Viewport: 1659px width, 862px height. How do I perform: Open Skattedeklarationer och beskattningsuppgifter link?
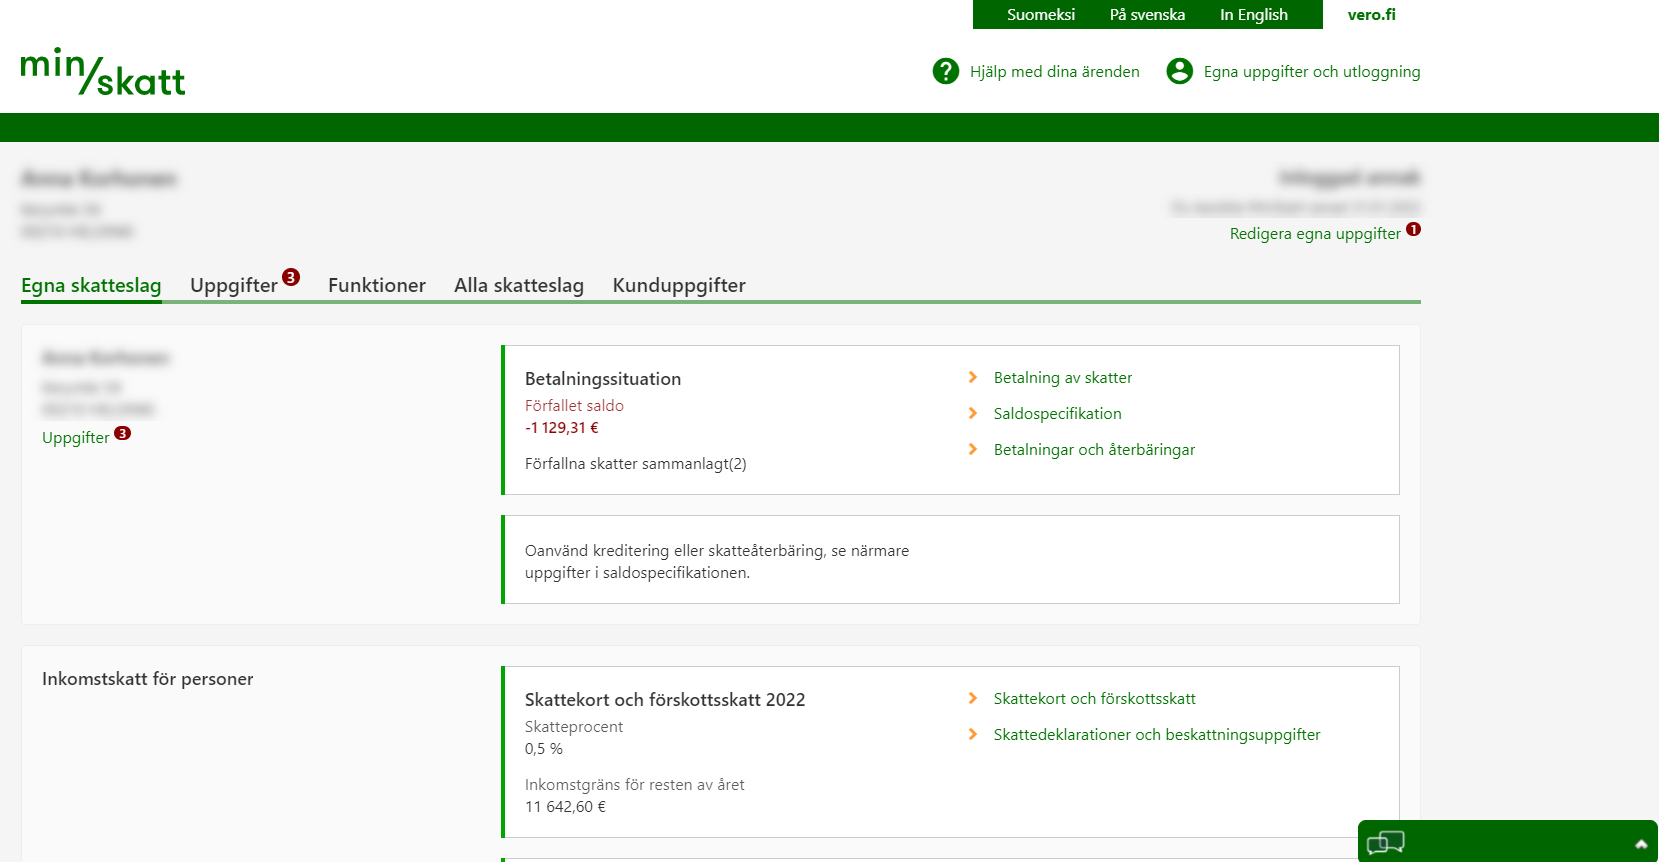click(1156, 735)
